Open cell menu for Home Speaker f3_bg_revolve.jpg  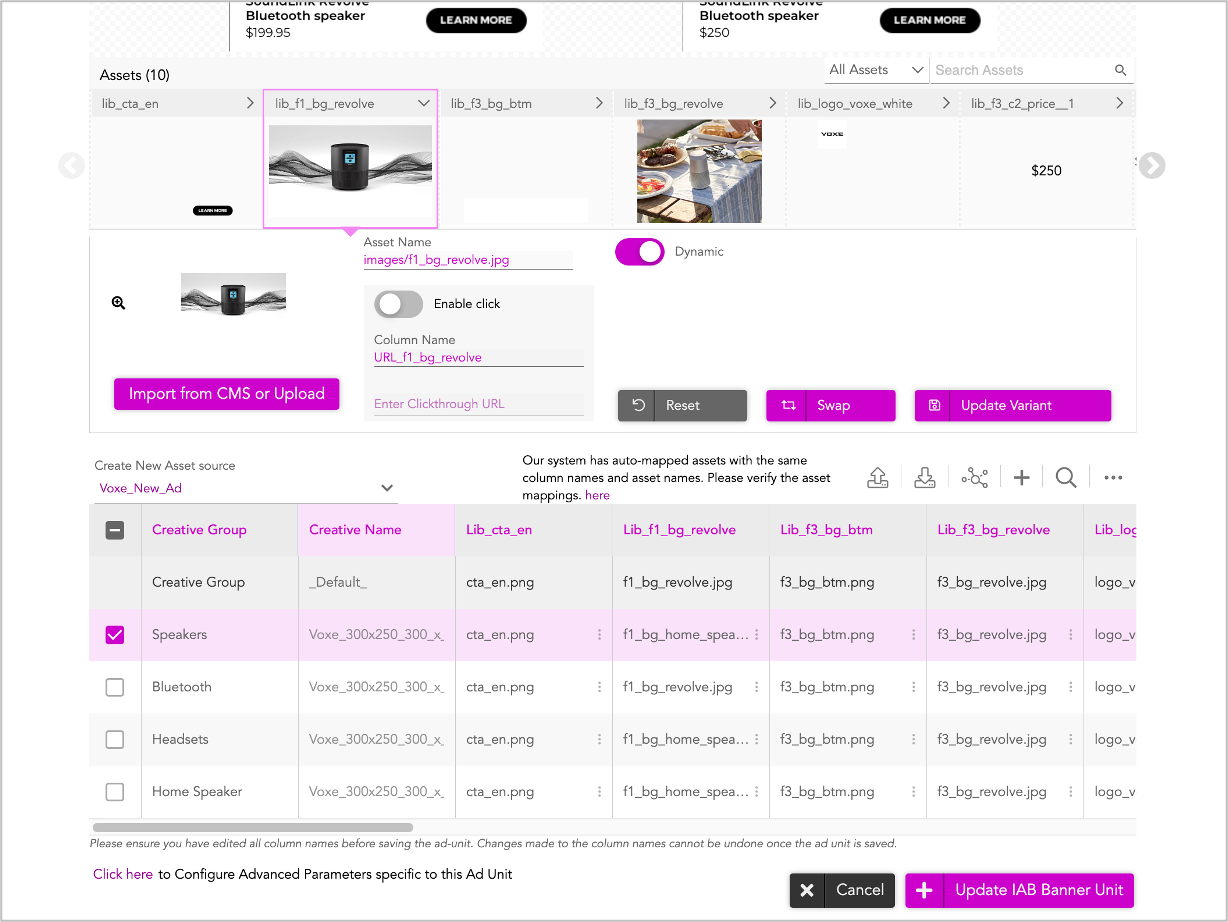tap(1071, 791)
